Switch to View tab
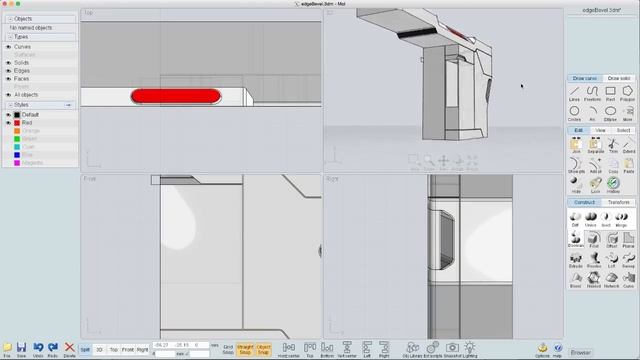The width and height of the screenshot is (640, 360). coord(600,130)
